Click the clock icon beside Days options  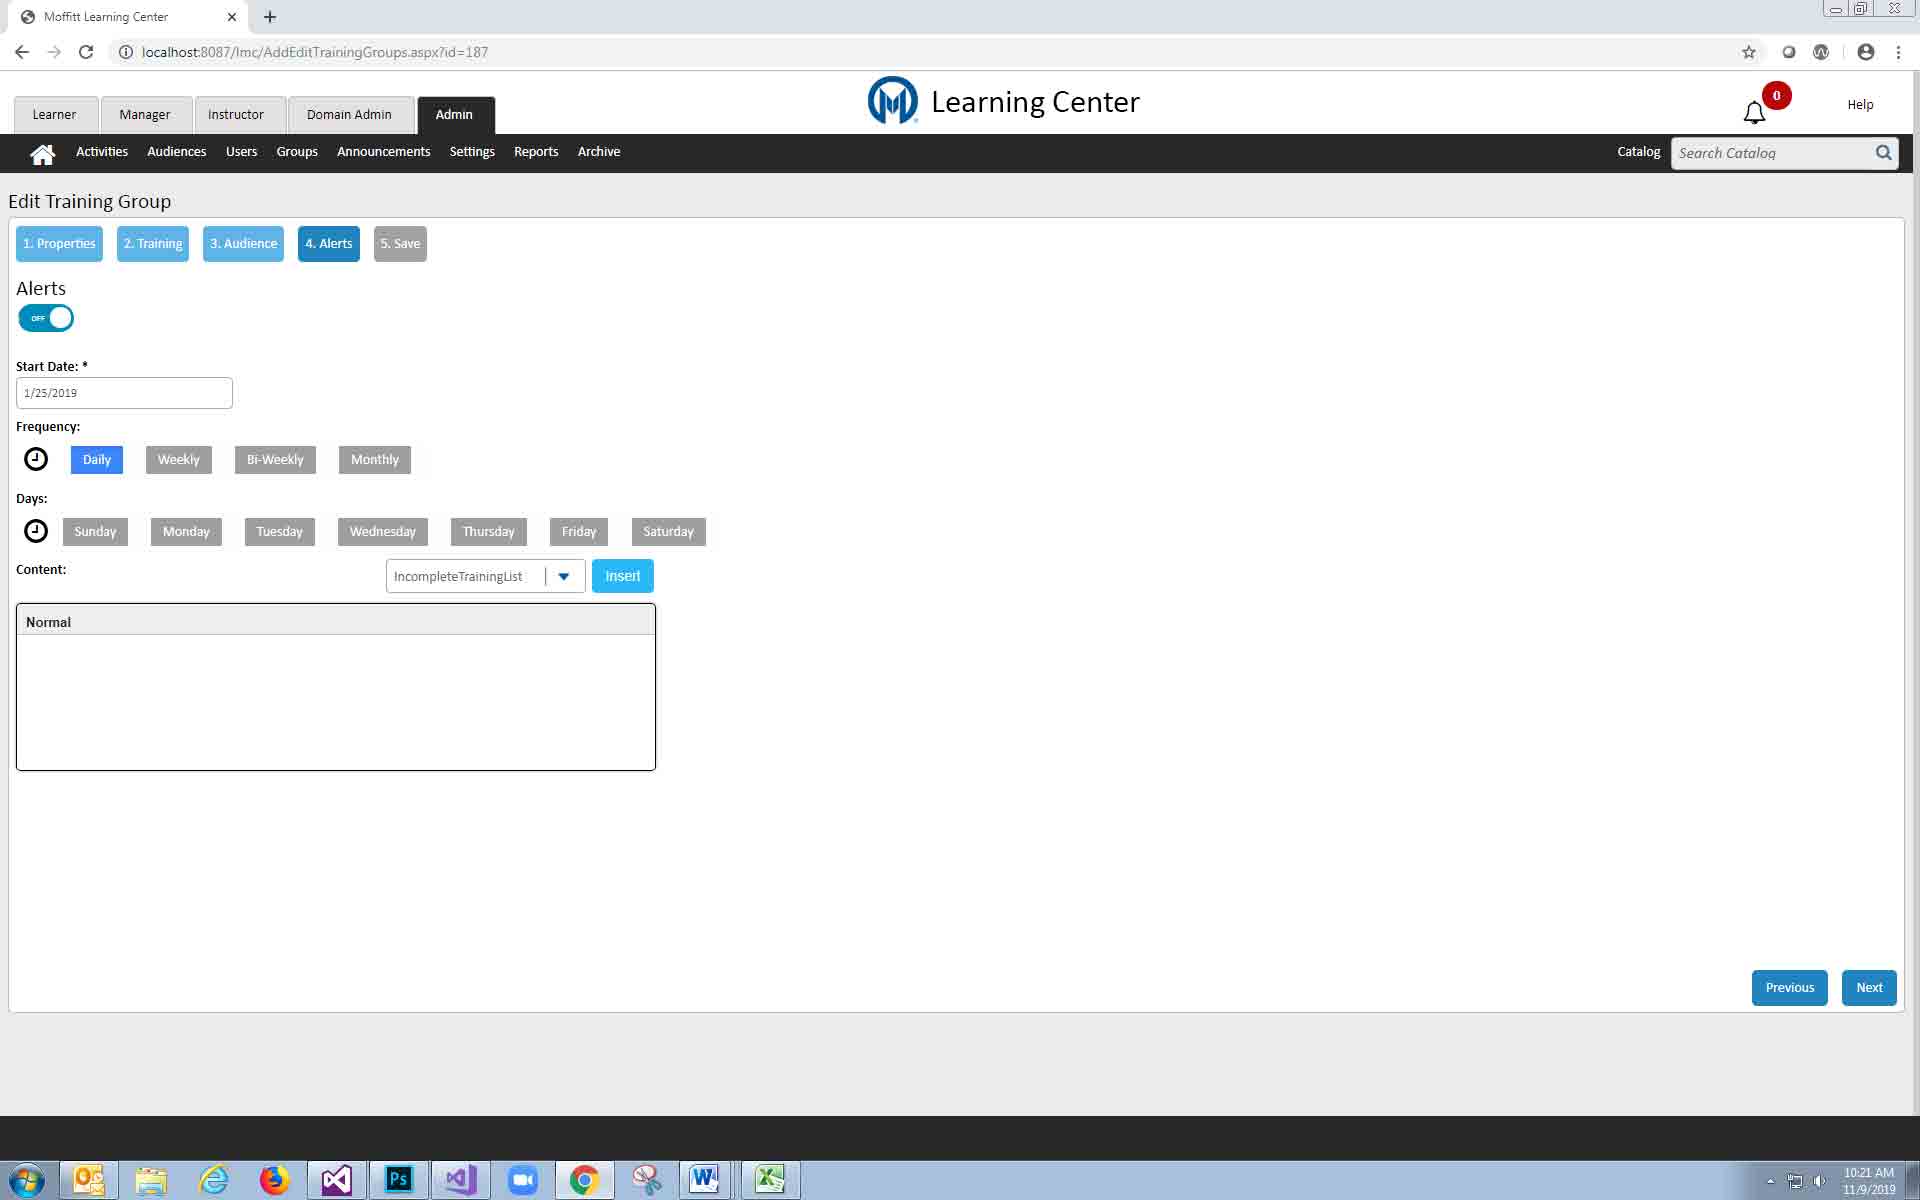coord(36,531)
